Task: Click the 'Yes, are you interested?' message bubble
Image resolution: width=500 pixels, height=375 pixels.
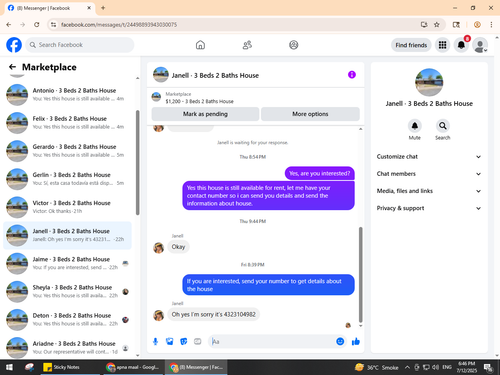Action: (x=320, y=173)
